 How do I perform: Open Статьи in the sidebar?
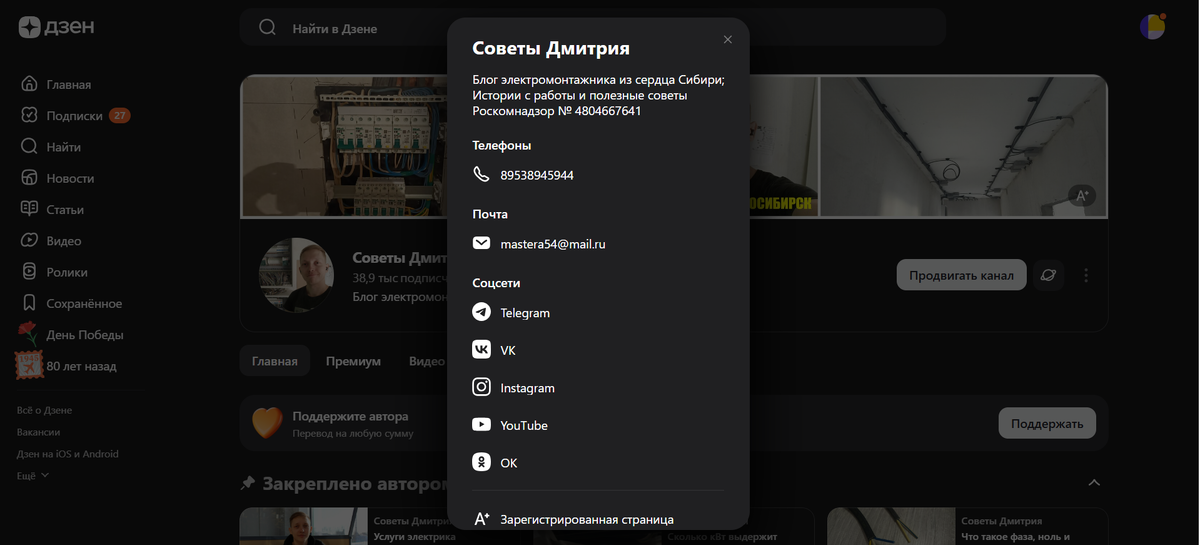click(x=65, y=210)
